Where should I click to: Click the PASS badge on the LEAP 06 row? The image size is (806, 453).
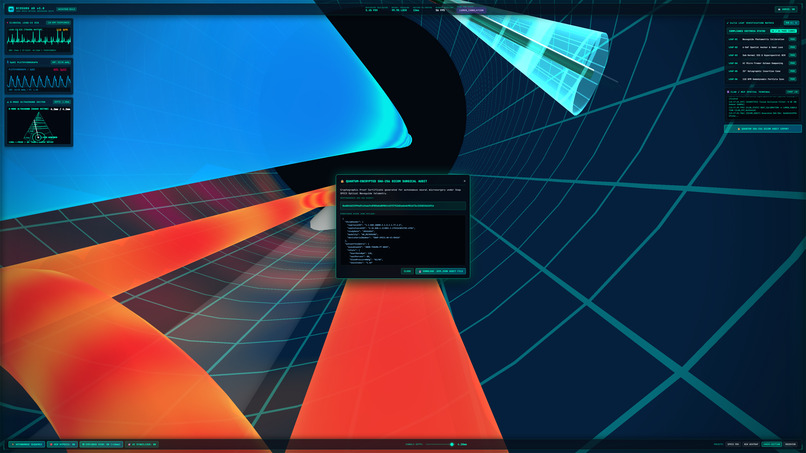(x=792, y=79)
